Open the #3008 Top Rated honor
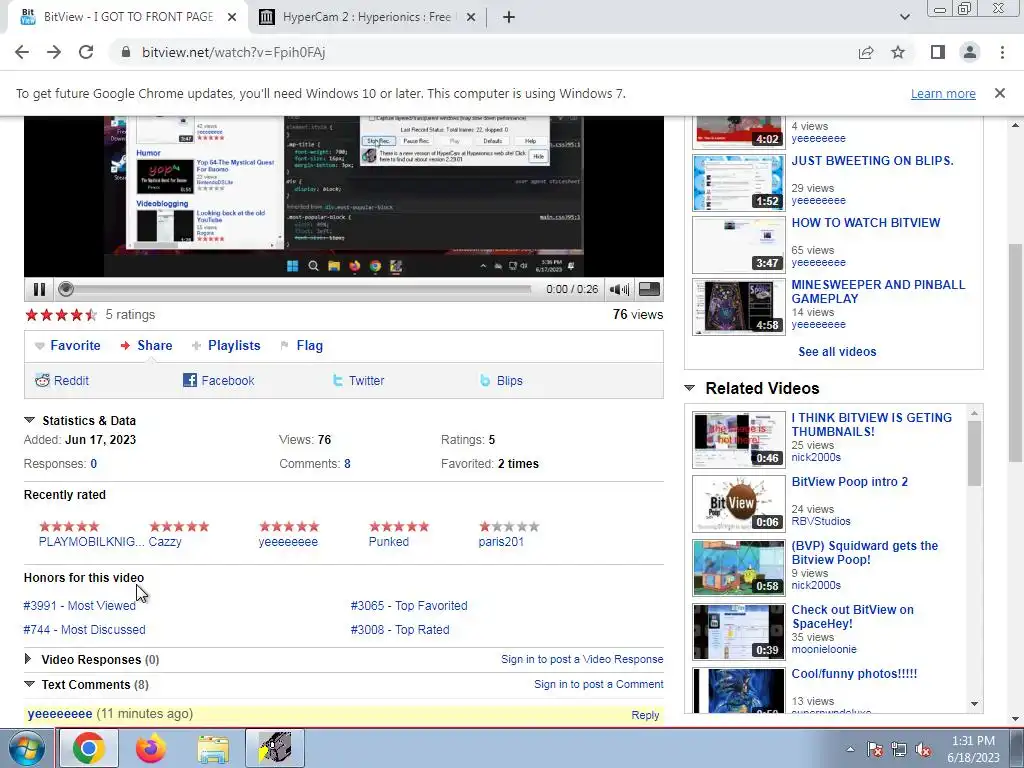The image size is (1024, 768). click(400, 630)
